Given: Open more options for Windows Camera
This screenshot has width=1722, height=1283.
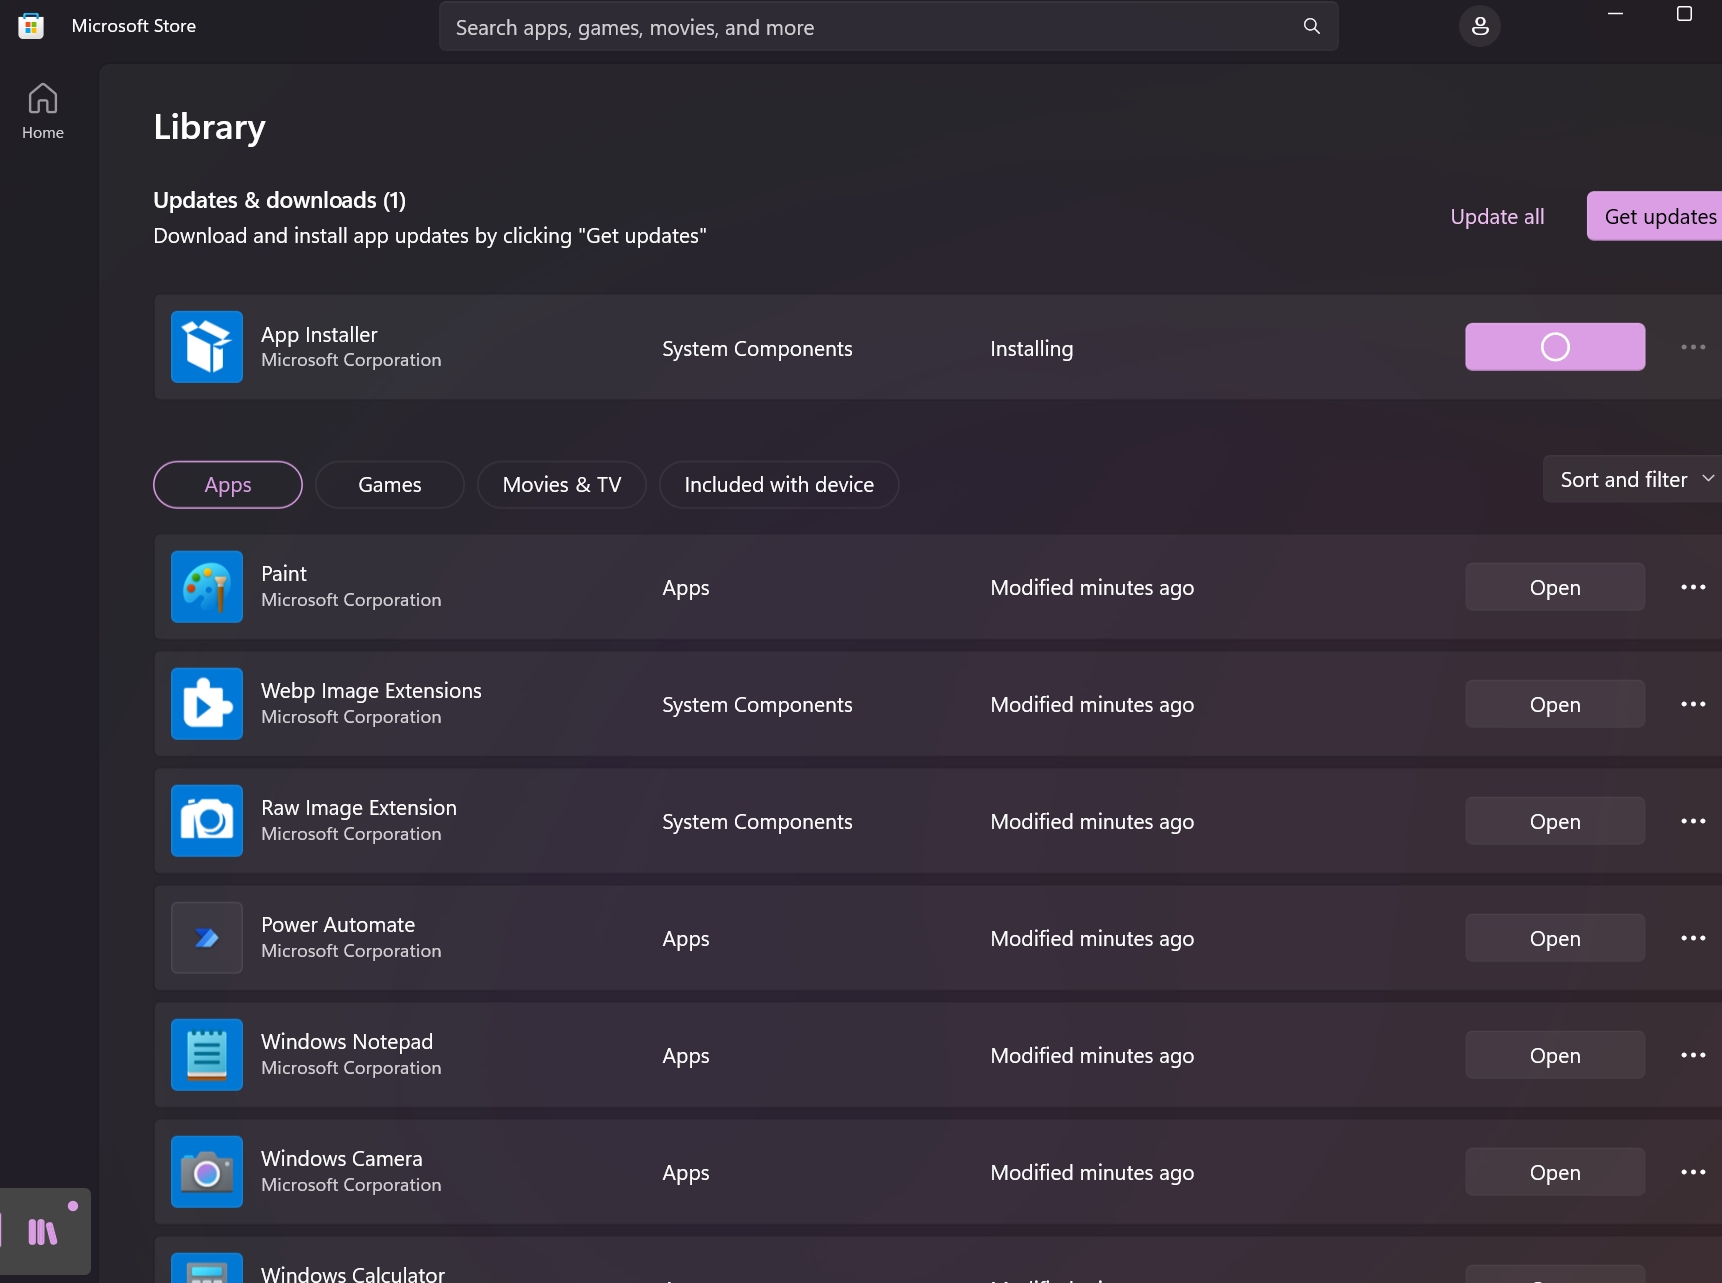Looking at the screenshot, I should tap(1693, 1172).
